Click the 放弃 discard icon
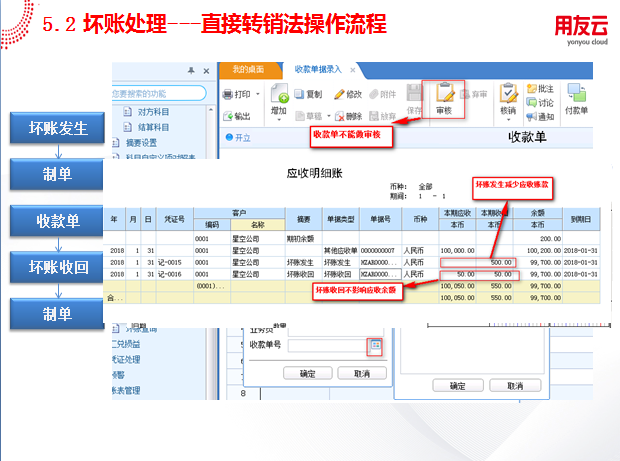Viewport: 620px width, 461px height. click(x=374, y=116)
